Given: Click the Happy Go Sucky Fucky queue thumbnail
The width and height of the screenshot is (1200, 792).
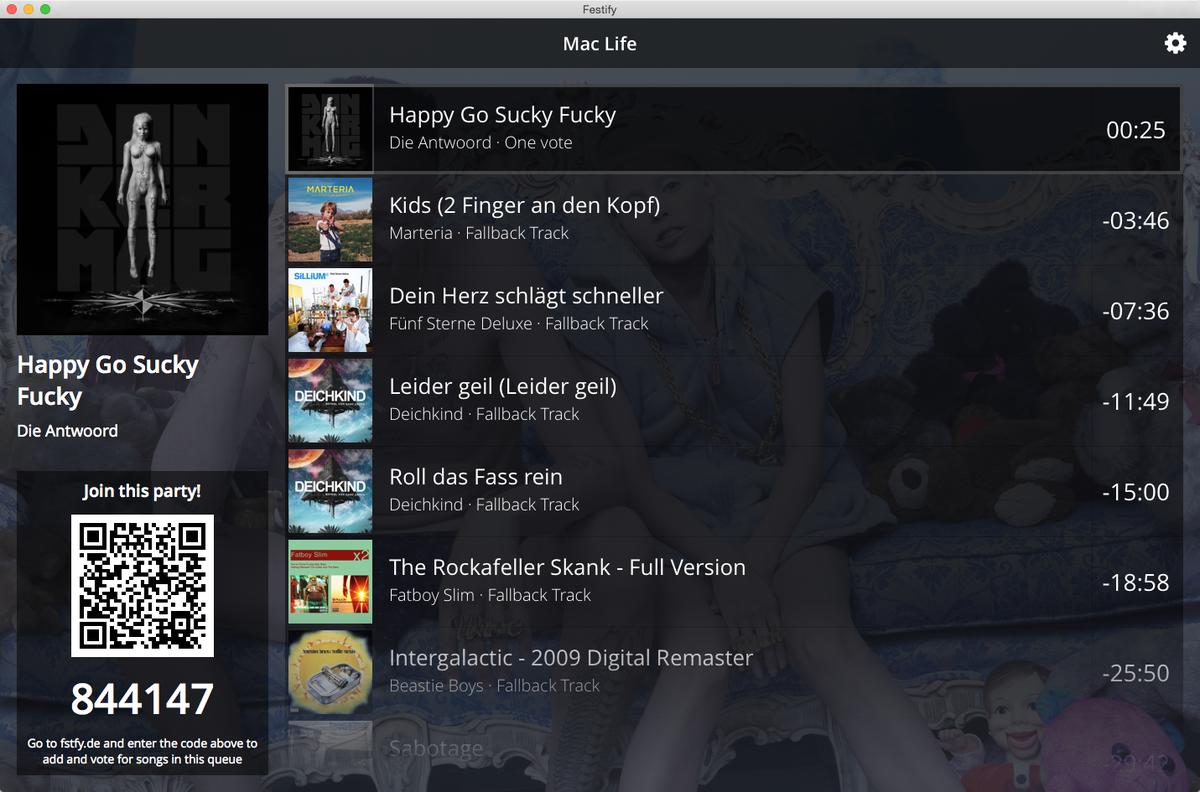Looking at the screenshot, I should pyautogui.click(x=330, y=129).
